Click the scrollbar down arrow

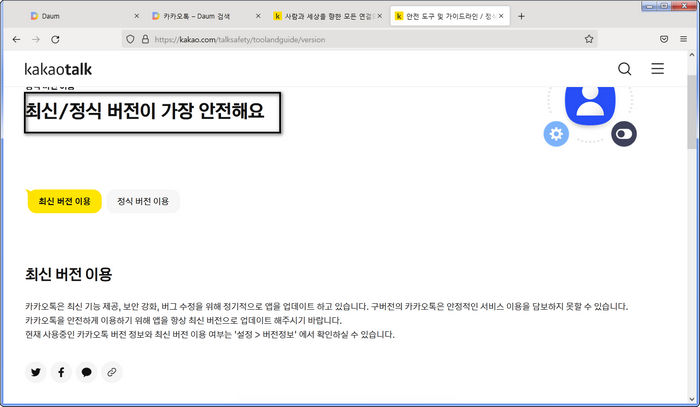[x=692, y=399]
